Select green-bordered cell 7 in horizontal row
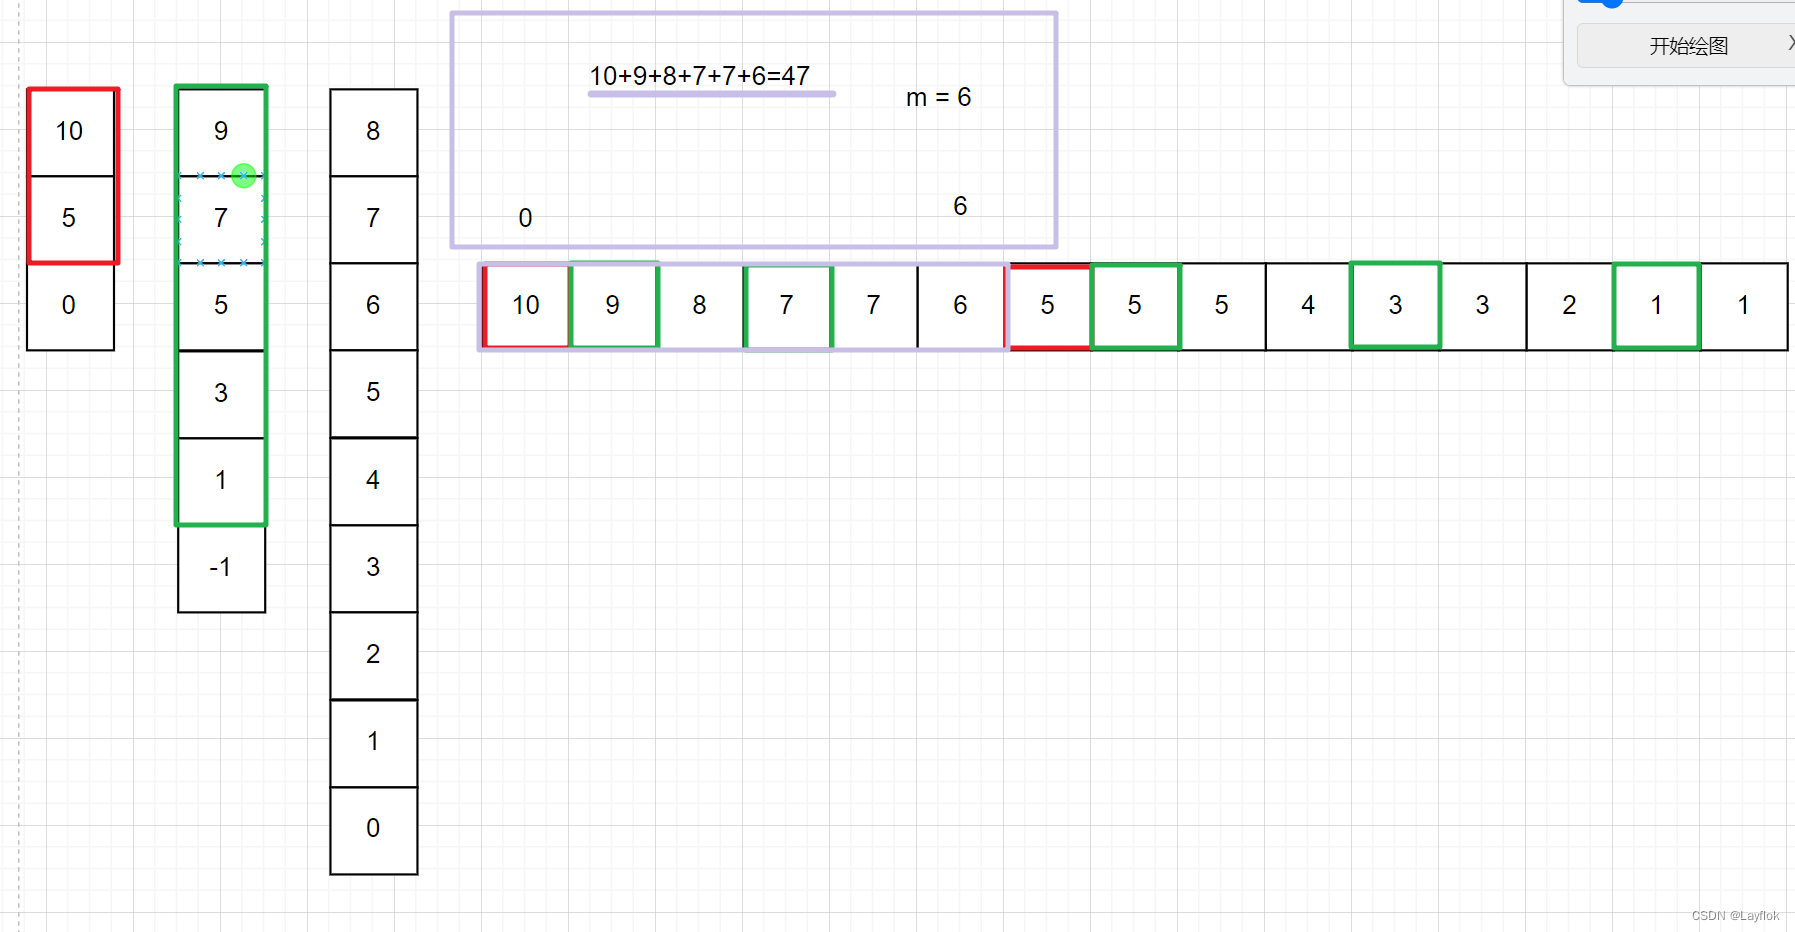Image resolution: width=1795 pixels, height=932 pixels. [788, 306]
